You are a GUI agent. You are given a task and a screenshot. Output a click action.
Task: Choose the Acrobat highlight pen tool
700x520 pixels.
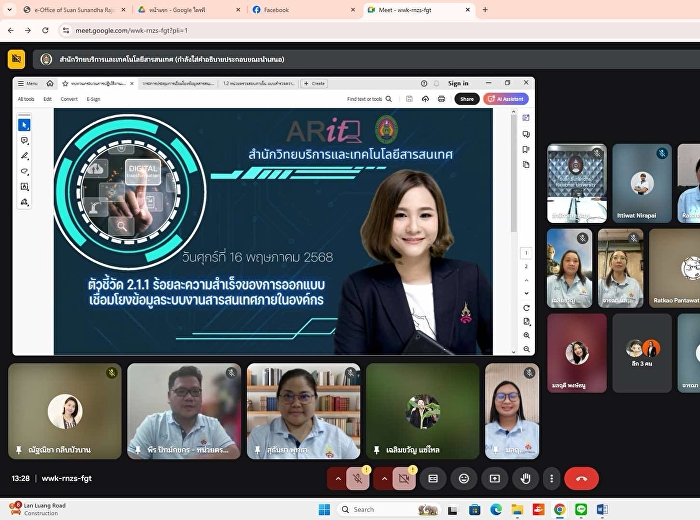coord(25,156)
